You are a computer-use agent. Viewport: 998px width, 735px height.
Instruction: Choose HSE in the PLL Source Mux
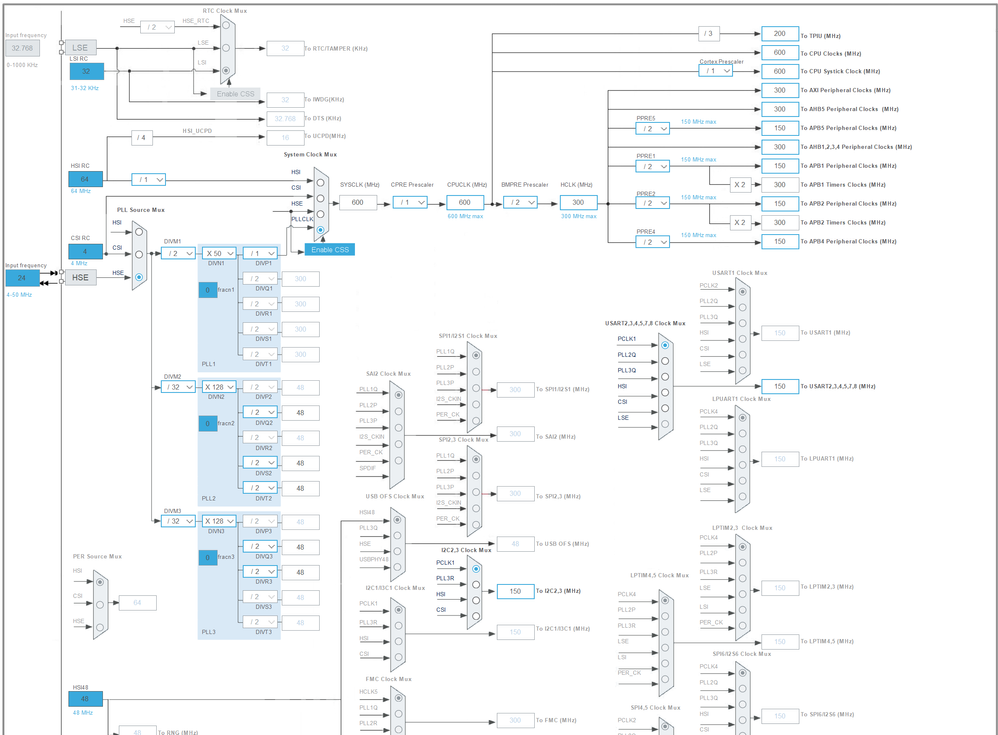(x=139, y=277)
